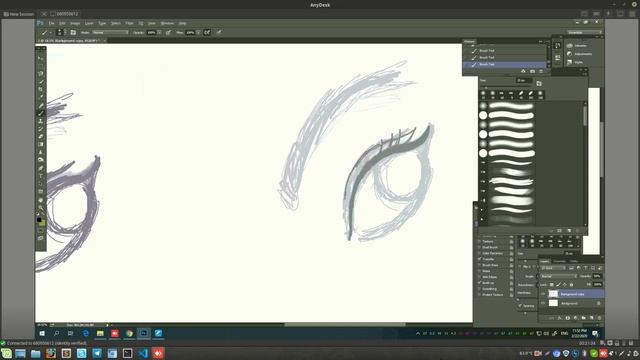
Task: Toggle pressure for opacity in options bar
Action: coord(168,32)
